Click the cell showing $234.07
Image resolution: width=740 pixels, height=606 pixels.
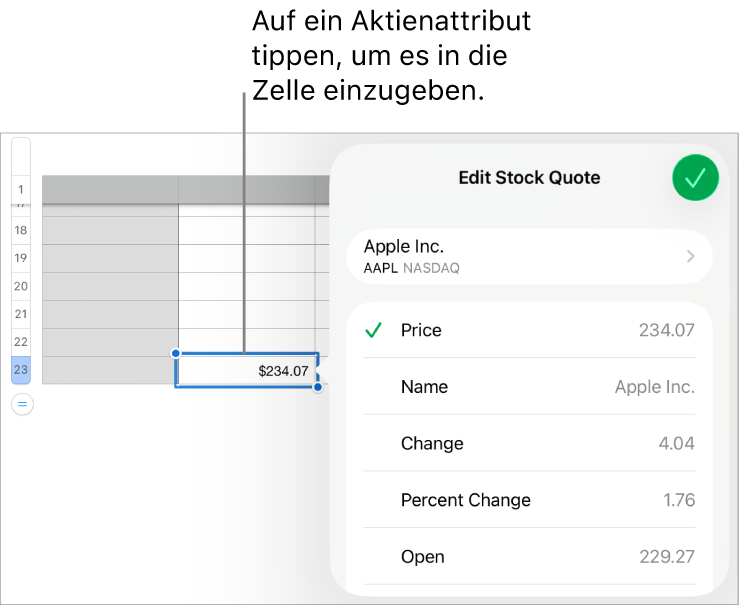[247, 370]
